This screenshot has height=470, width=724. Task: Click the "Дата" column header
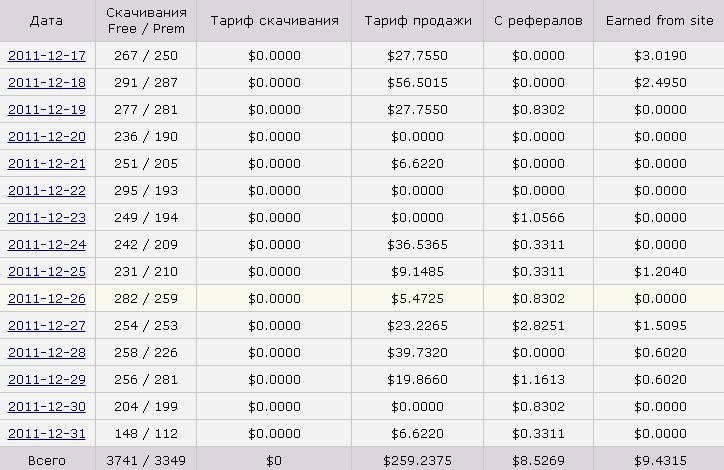click(x=47, y=20)
